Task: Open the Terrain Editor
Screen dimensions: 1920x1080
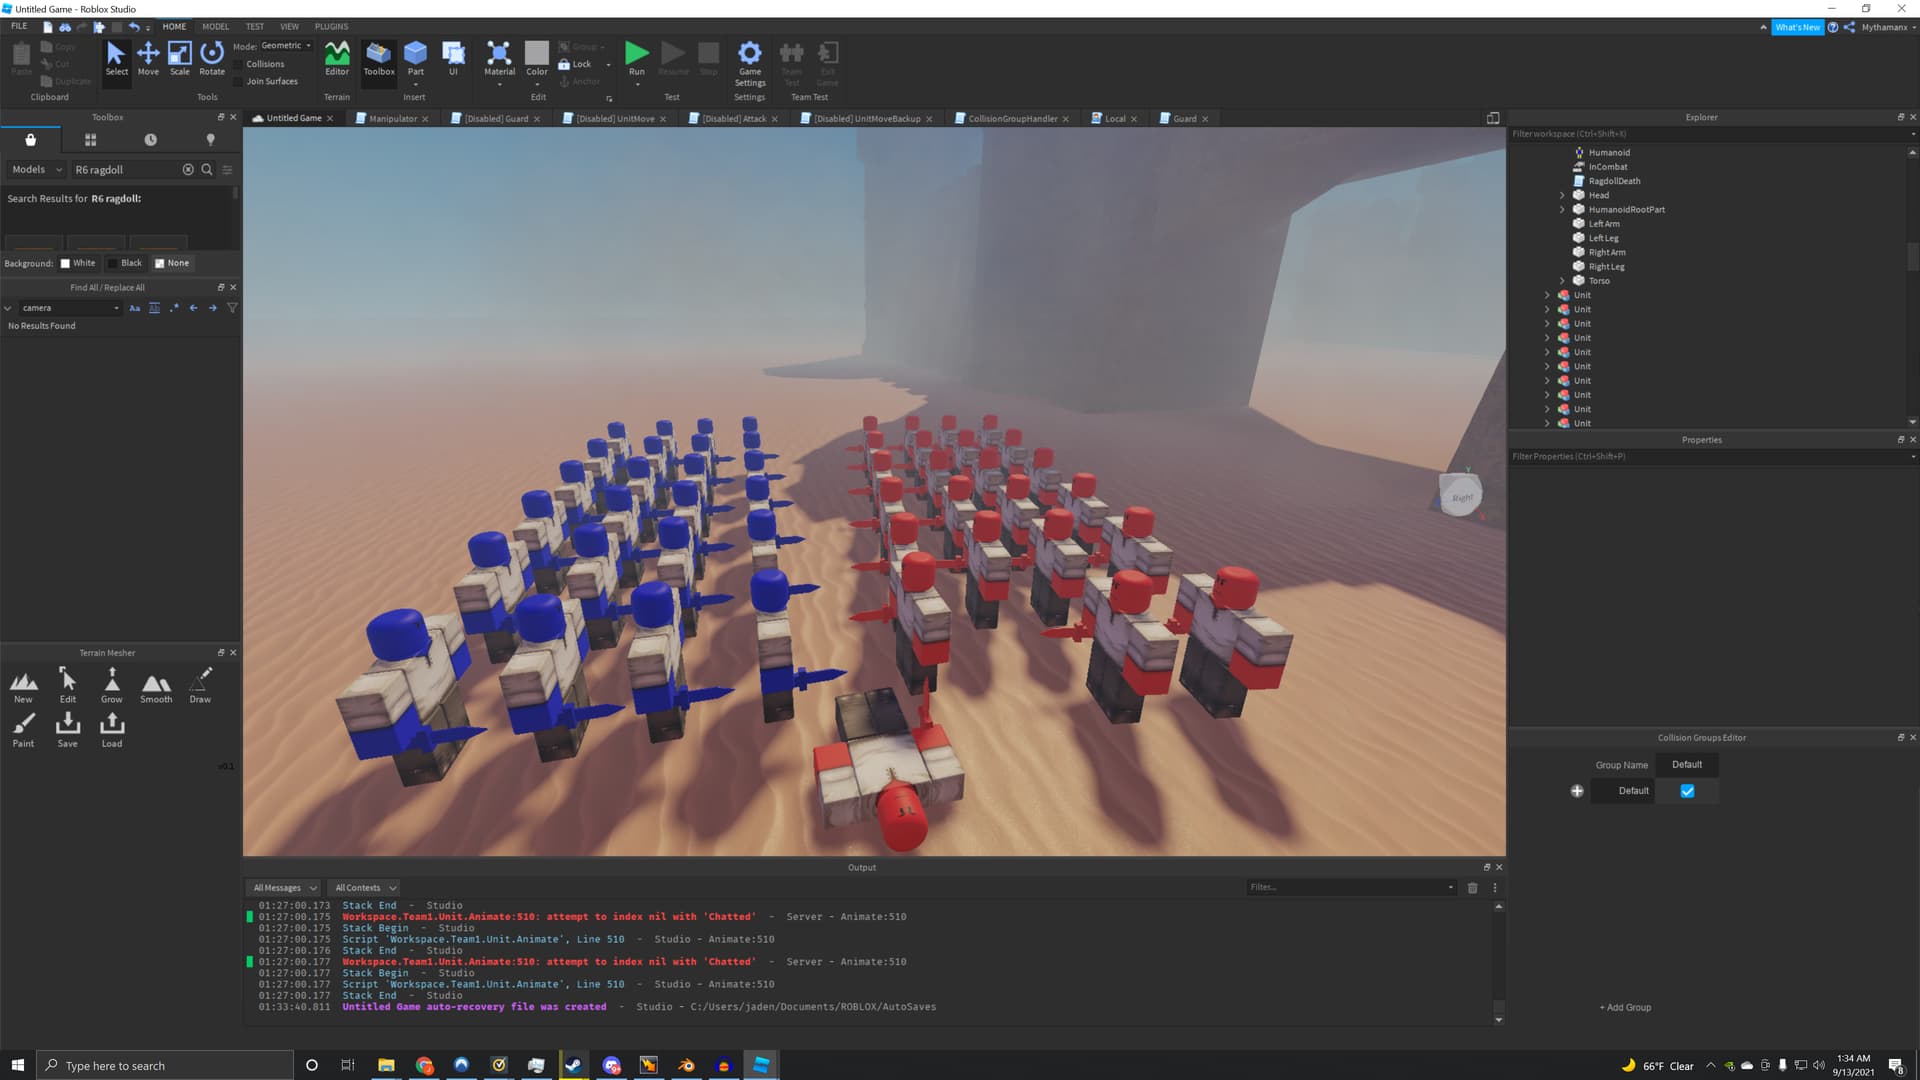Action: click(x=337, y=59)
